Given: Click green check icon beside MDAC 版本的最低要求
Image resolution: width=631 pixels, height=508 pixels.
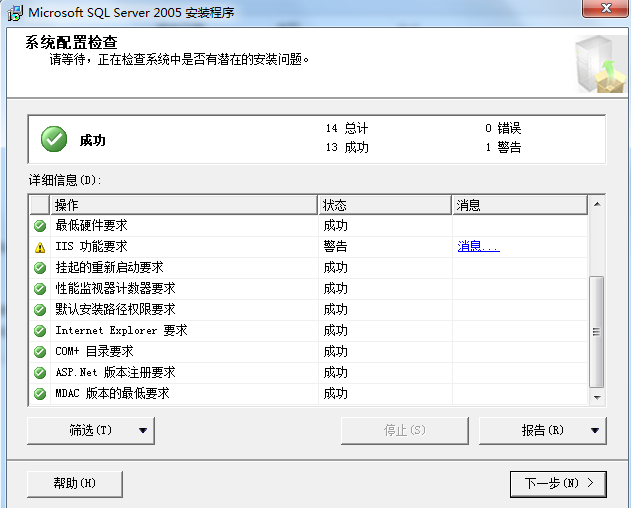Looking at the screenshot, I should tap(40, 393).
